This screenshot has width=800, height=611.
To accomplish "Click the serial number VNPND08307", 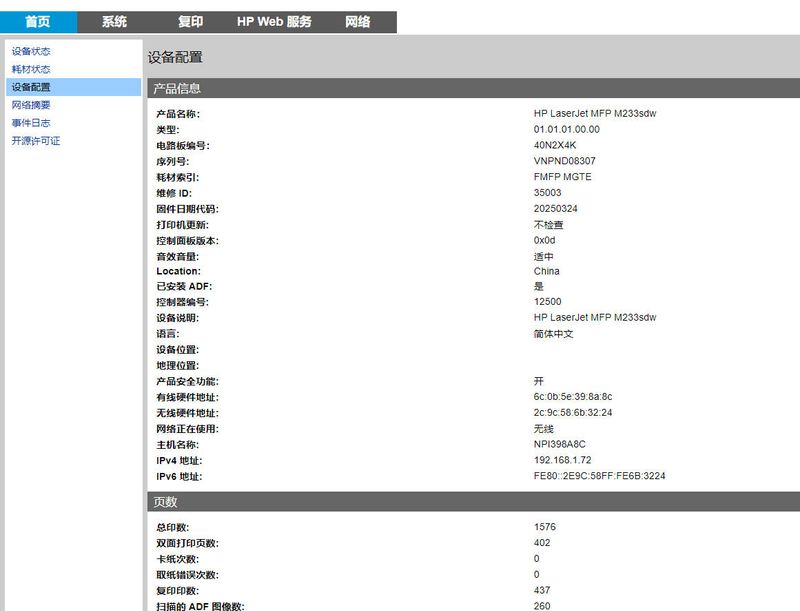I will pyautogui.click(x=564, y=161).
